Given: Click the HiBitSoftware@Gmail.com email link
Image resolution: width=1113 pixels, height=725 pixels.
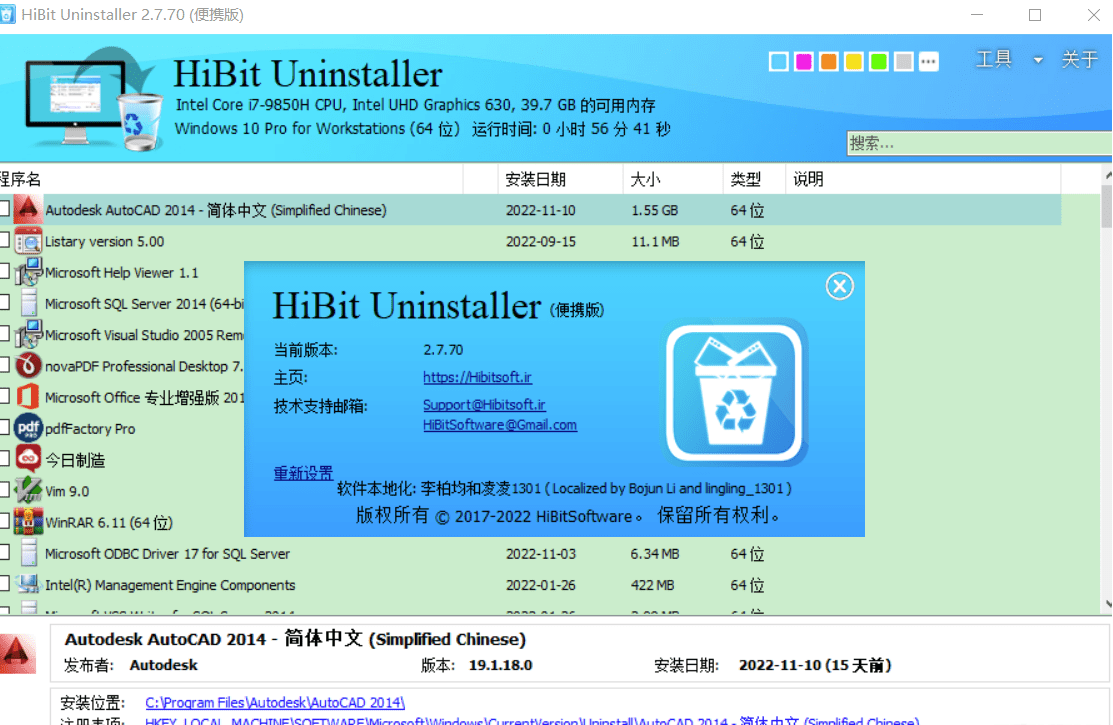Looking at the screenshot, I should pyautogui.click(x=500, y=425).
